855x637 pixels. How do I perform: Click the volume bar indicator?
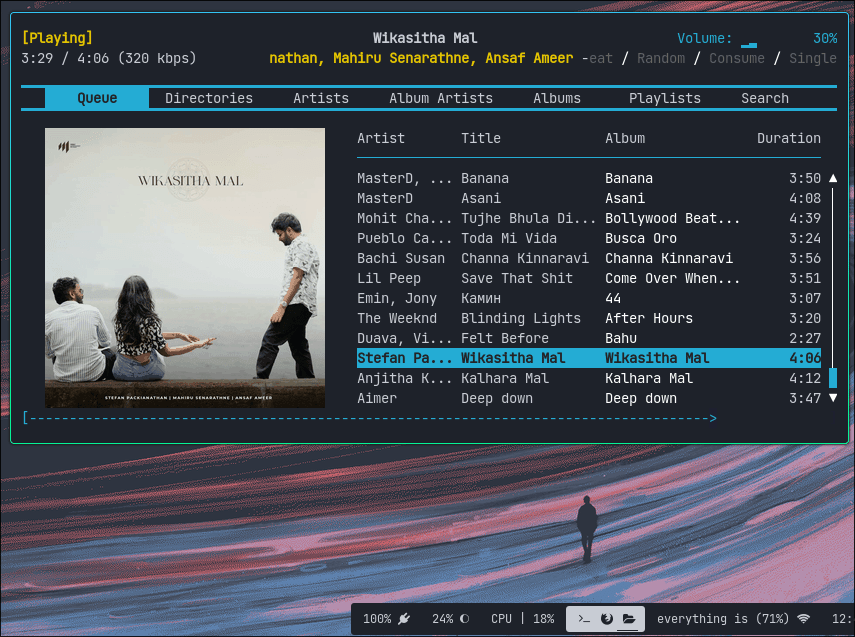click(749, 42)
